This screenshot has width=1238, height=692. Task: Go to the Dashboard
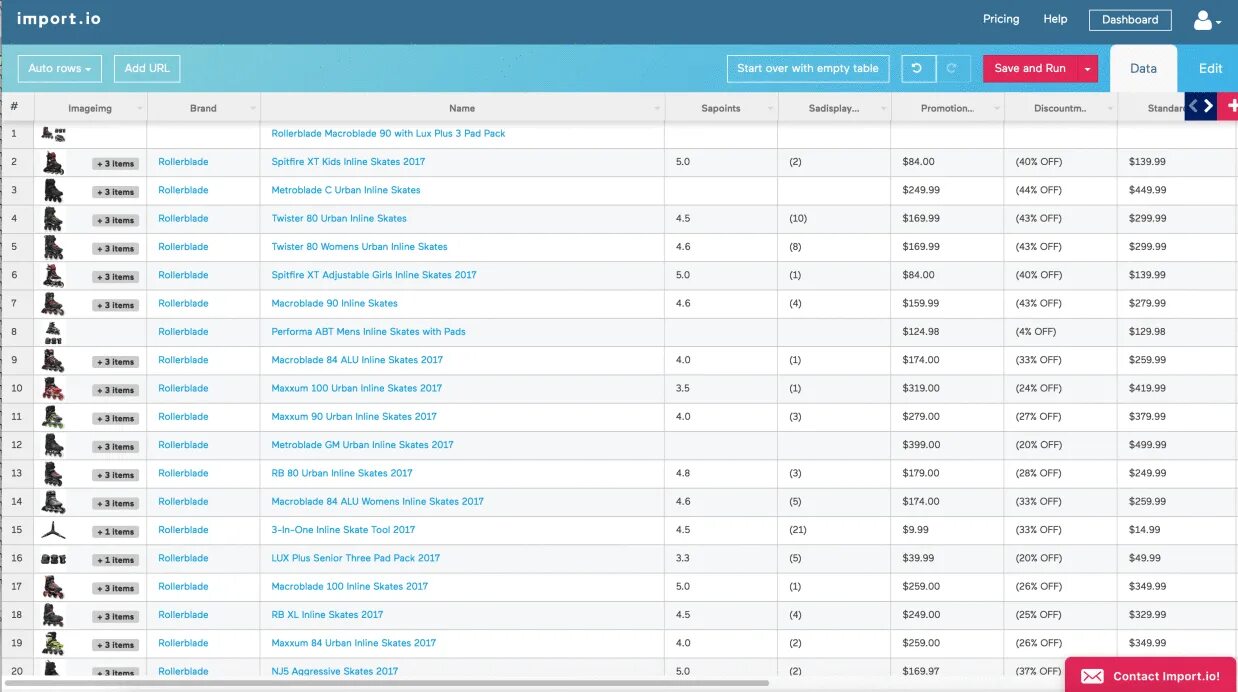(1130, 20)
